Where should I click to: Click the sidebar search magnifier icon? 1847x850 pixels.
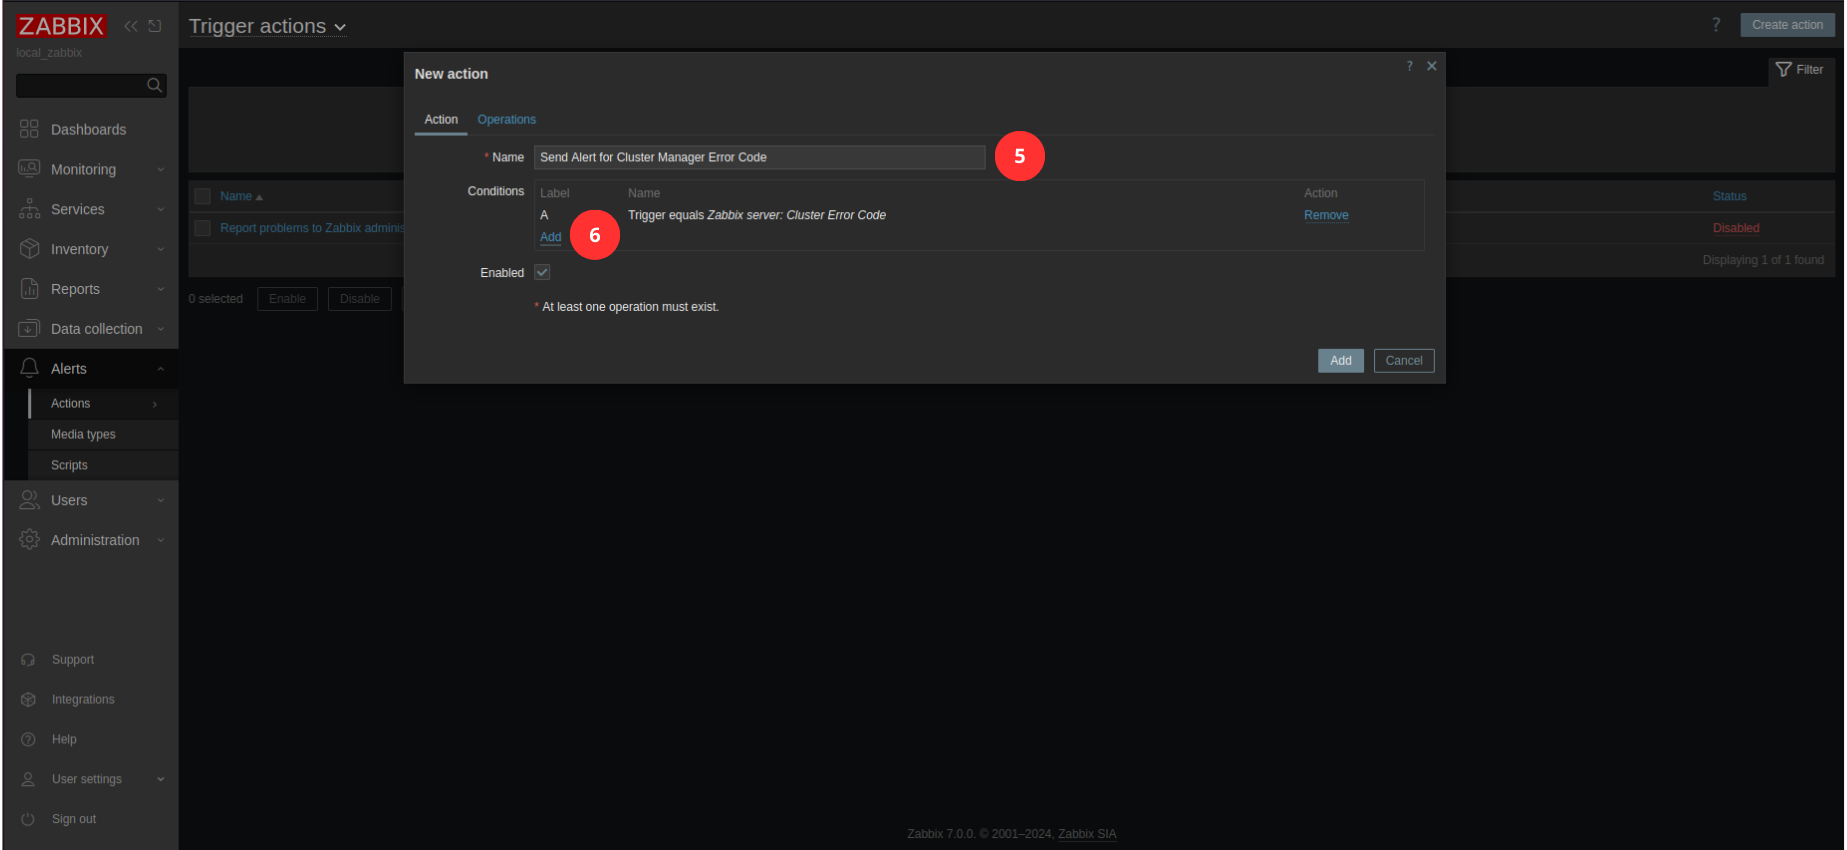pos(154,85)
